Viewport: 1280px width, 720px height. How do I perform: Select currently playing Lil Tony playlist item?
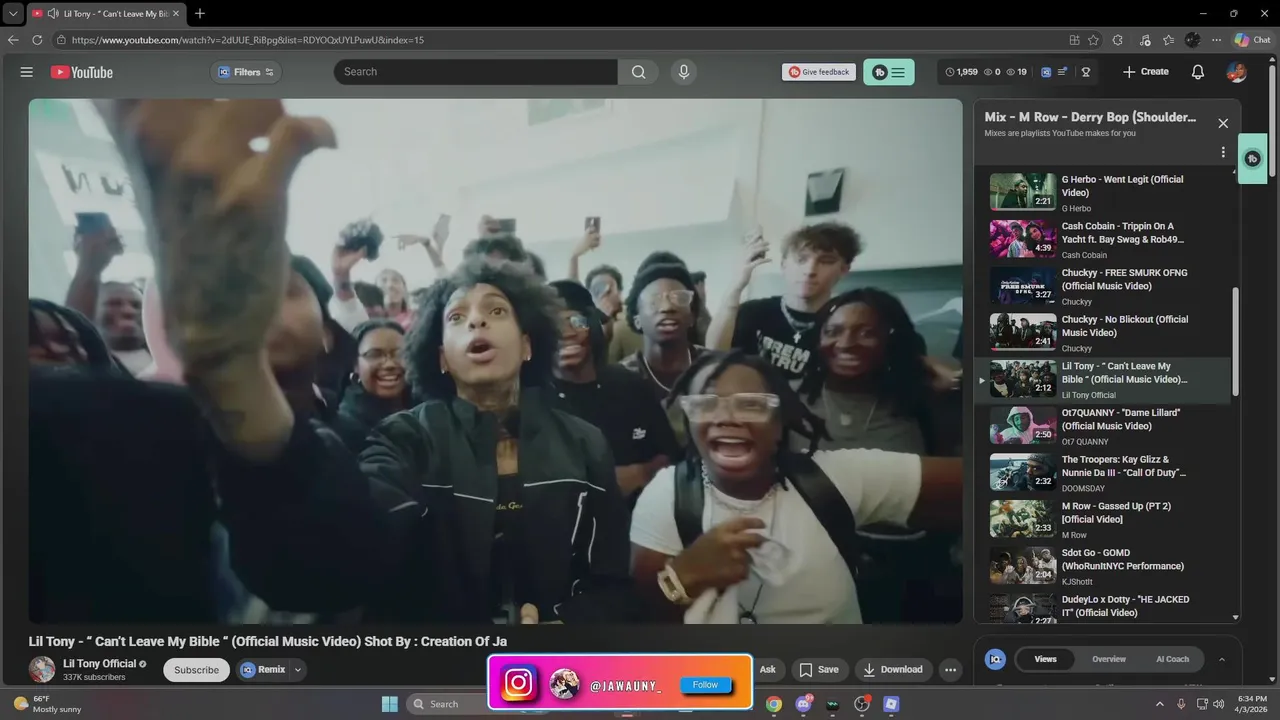(1103, 380)
